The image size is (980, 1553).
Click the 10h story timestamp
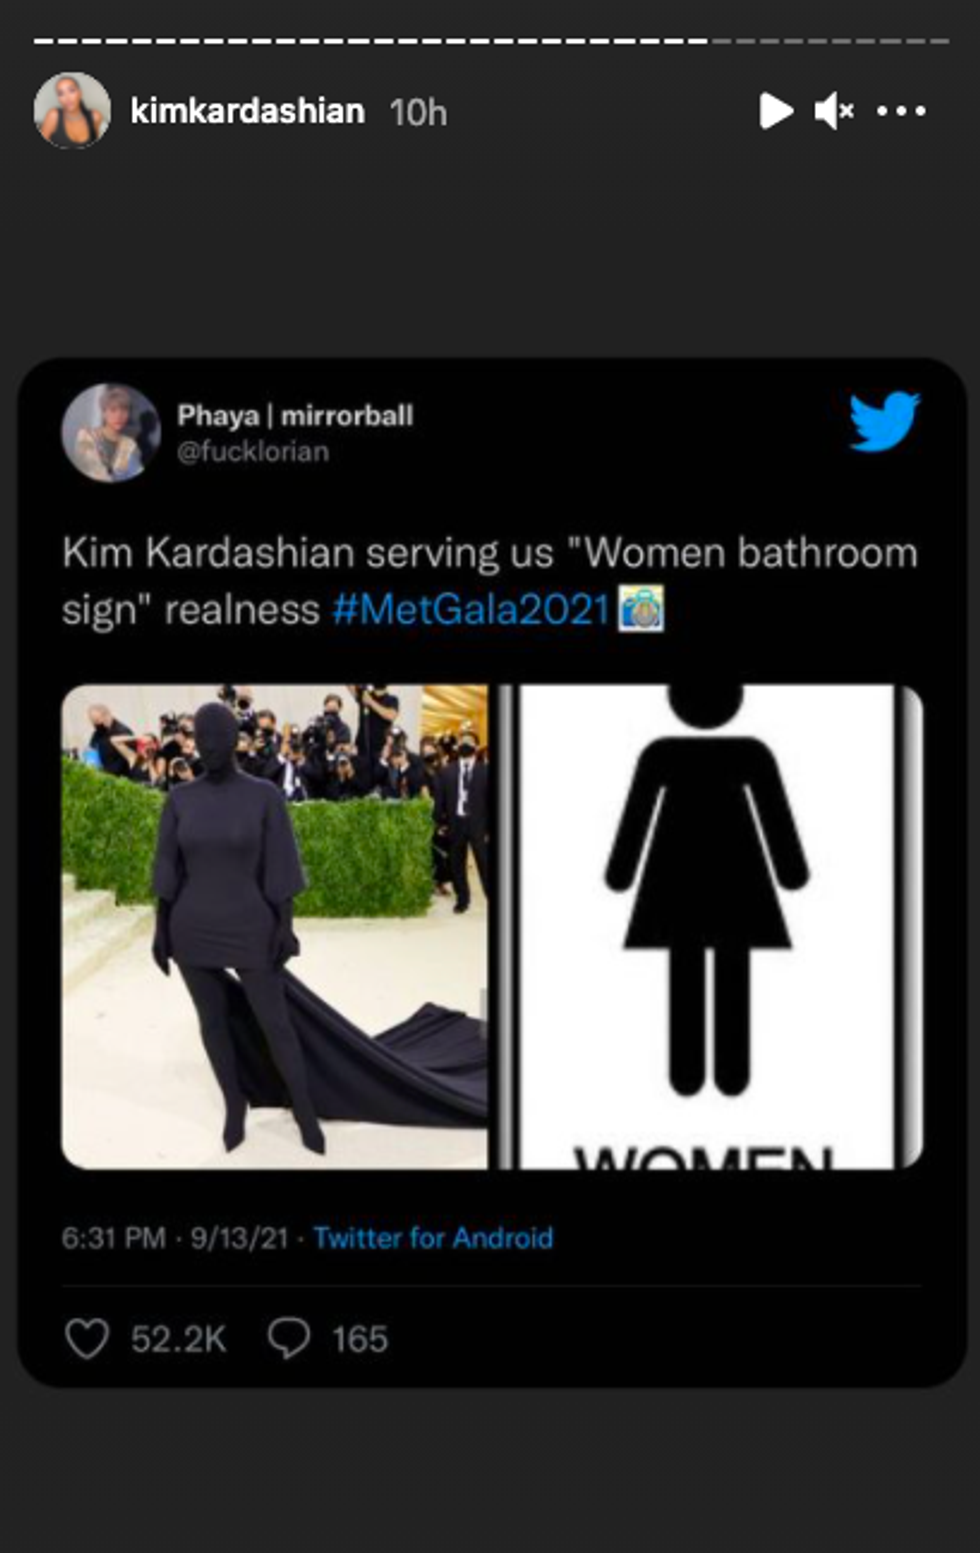point(418,112)
